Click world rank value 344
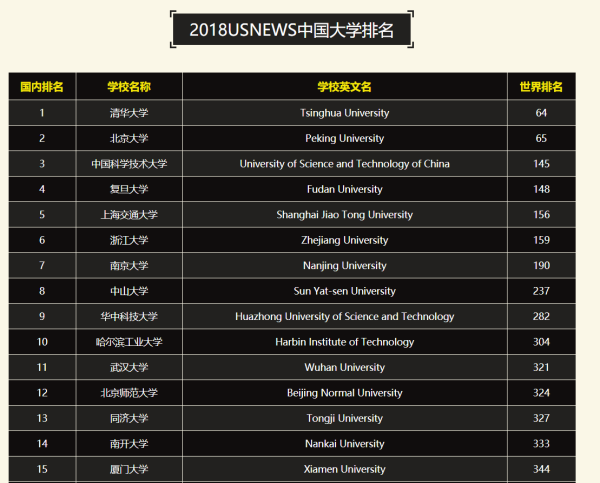600x483 pixels. point(541,469)
